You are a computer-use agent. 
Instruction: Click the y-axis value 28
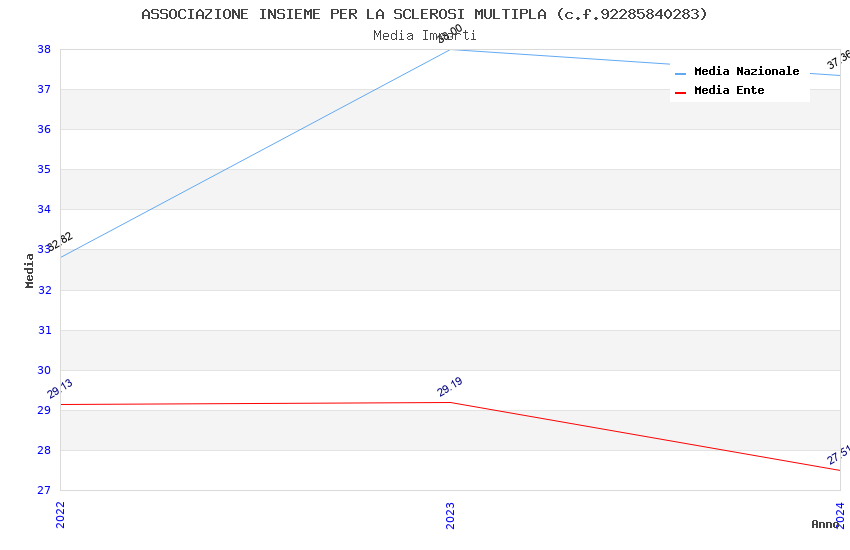[44, 451]
